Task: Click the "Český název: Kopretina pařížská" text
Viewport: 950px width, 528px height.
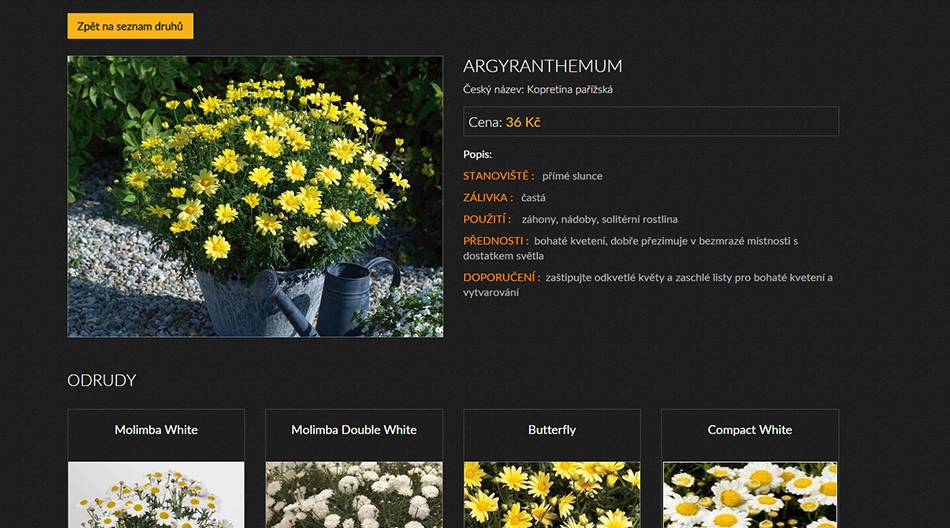Action: pyautogui.click(x=537, y=90)
